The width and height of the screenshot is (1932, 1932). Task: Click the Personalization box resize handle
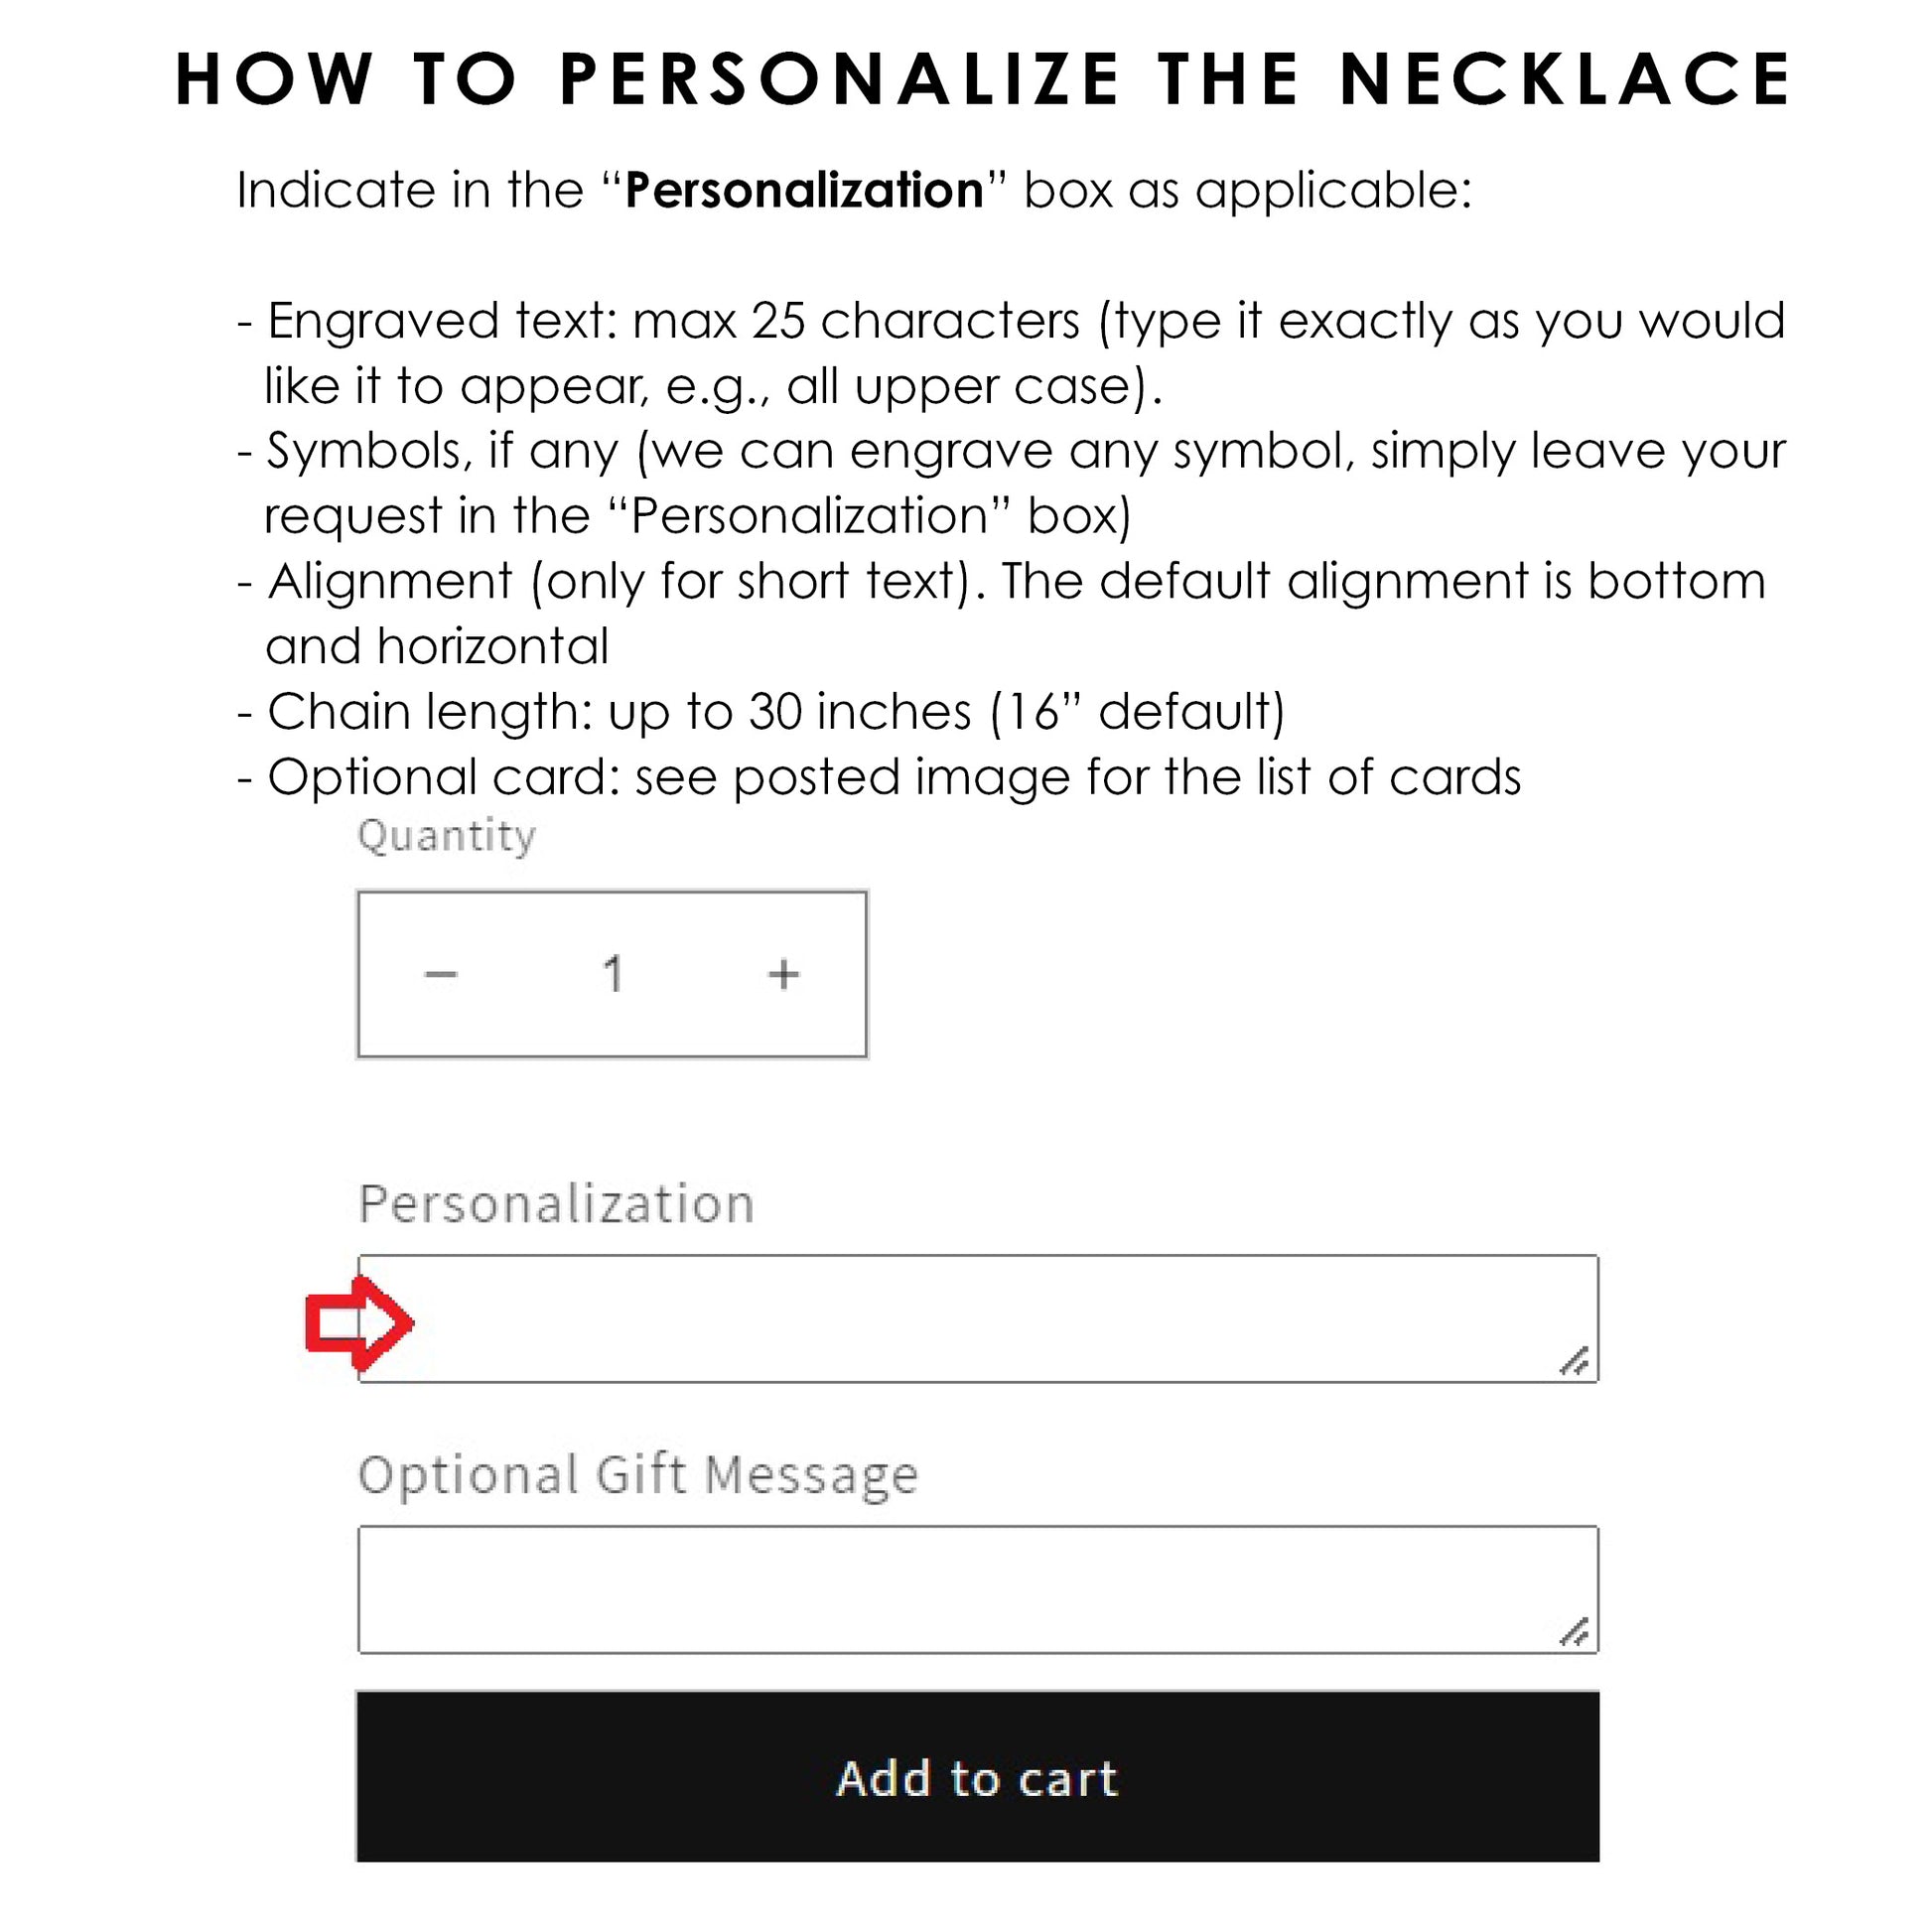coord(1574,1361)
